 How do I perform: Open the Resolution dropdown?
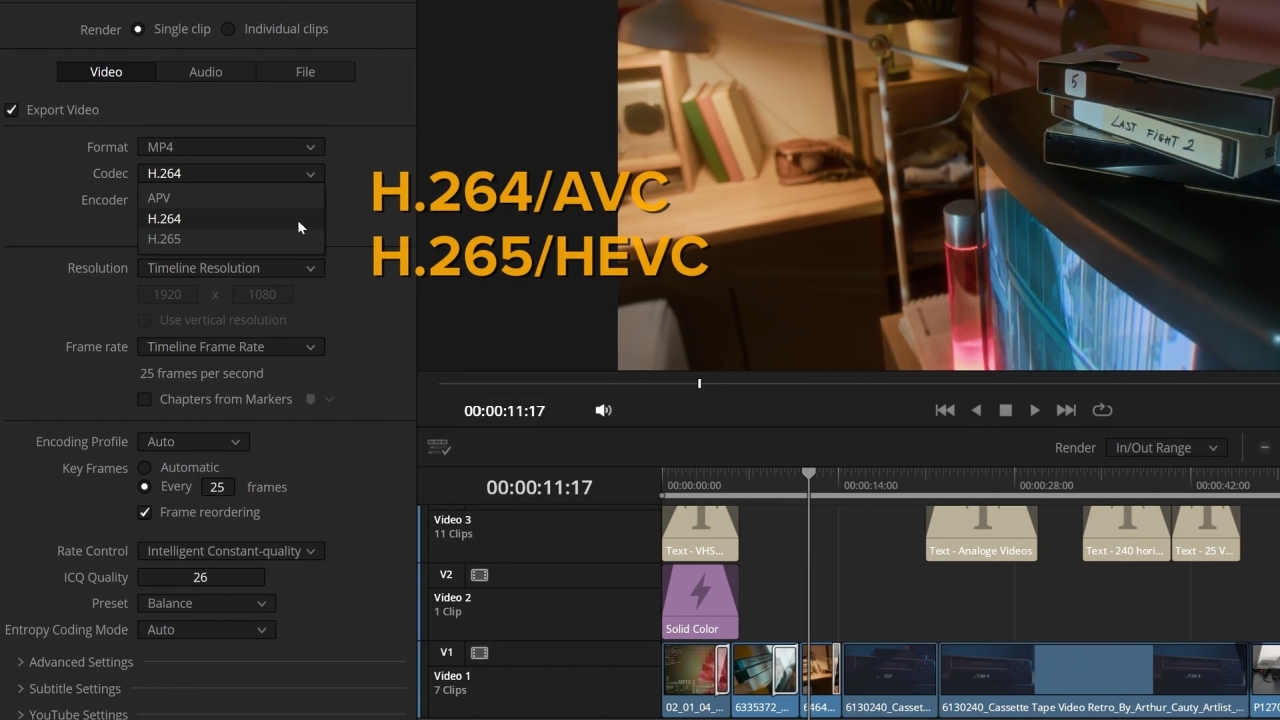click(231, 268)
